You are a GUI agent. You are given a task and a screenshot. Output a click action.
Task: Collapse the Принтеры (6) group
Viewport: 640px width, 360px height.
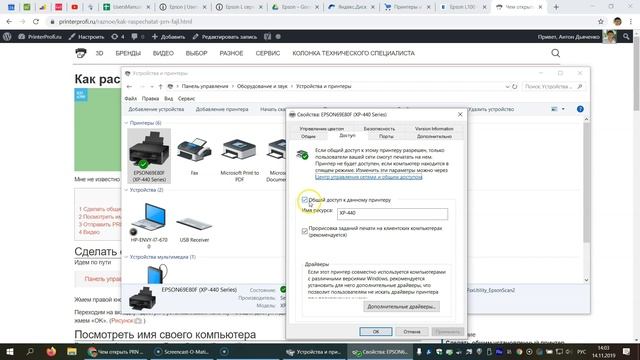pyautogui.click(x=126, y=123)
